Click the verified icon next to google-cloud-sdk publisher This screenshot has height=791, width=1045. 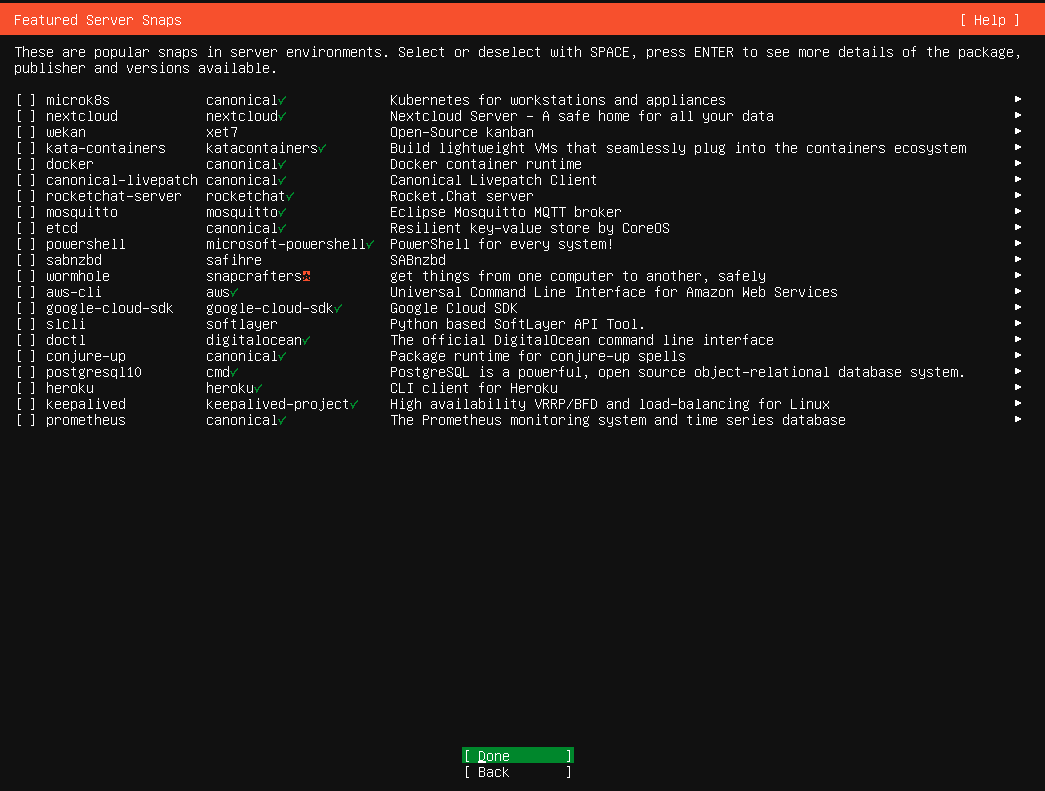340,308
